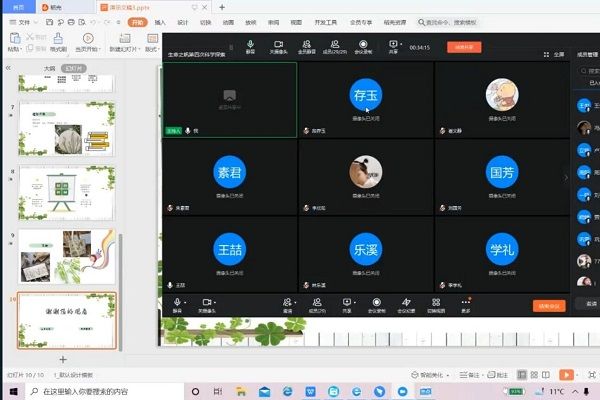600x400 pixels.
Task: Toggle the camera in bottom meeting toolbar
Action: (x=208, y=302)
